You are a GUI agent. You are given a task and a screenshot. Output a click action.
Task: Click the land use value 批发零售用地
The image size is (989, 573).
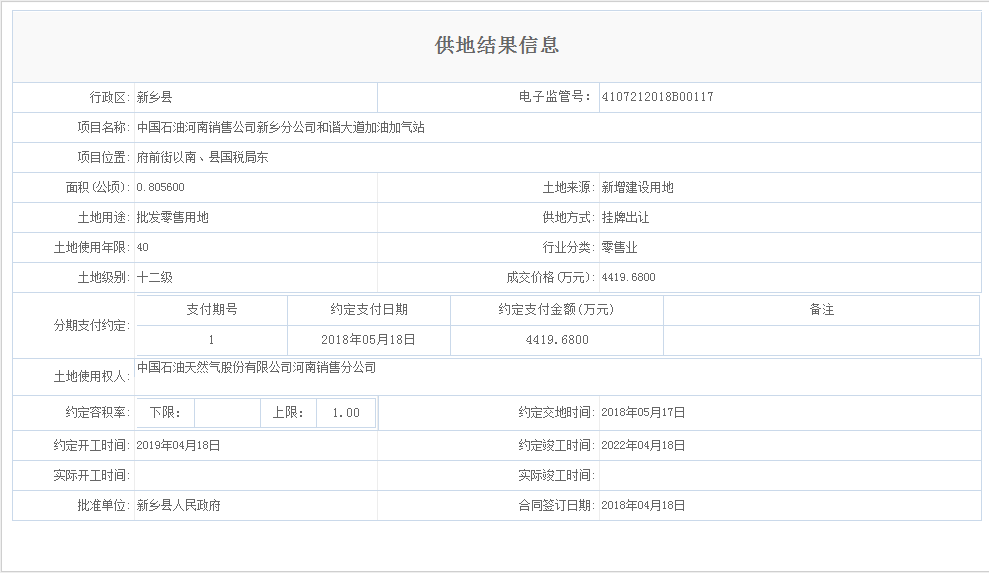pos(172,217)
